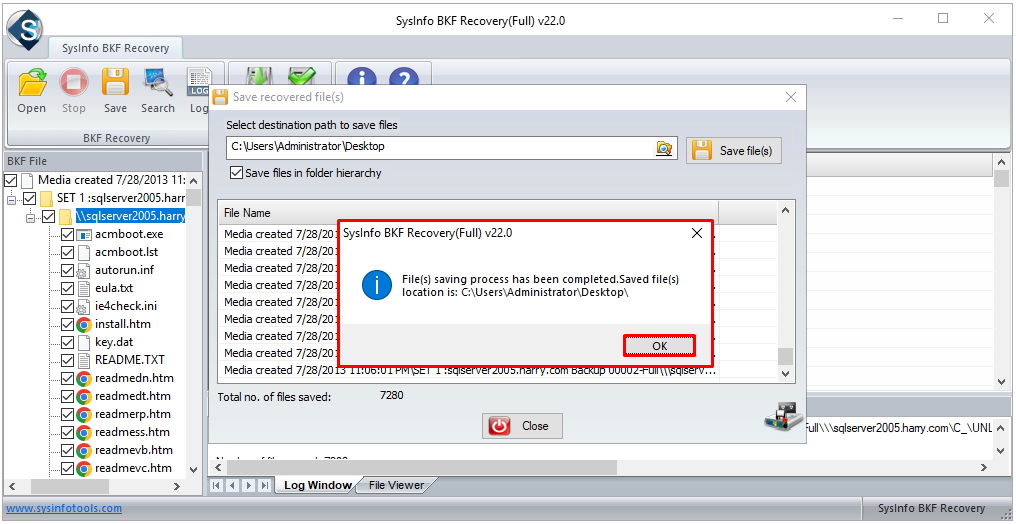The image size is (1016, 524).
Task: Click the file list vertical scrollbar thumb
Action: tap(785, 356)
